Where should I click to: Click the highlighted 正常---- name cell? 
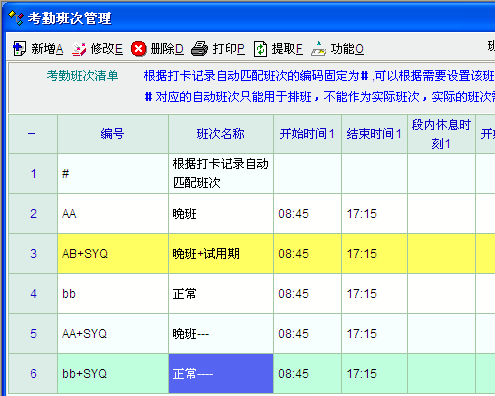click(221, 374)
